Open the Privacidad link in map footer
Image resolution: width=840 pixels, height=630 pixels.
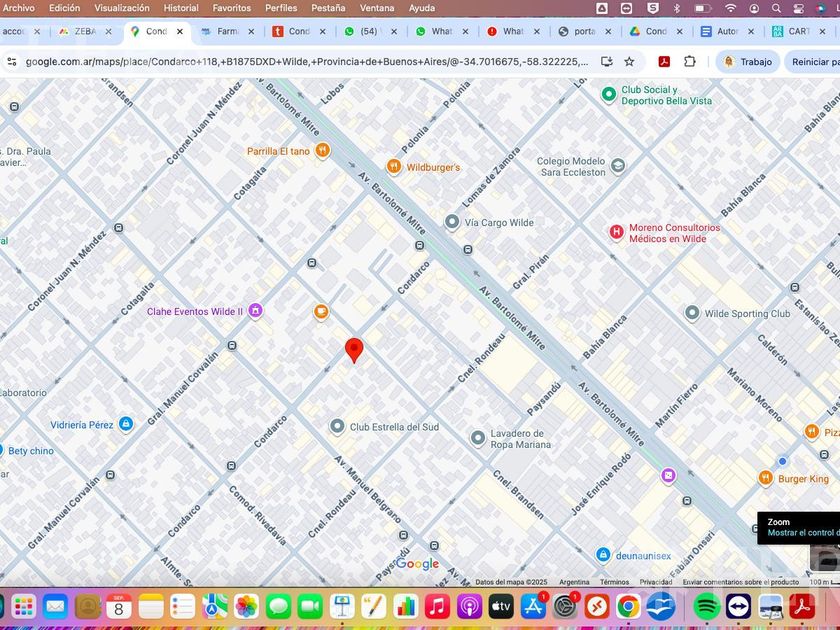pyautogui.click(x=656, y=582)
